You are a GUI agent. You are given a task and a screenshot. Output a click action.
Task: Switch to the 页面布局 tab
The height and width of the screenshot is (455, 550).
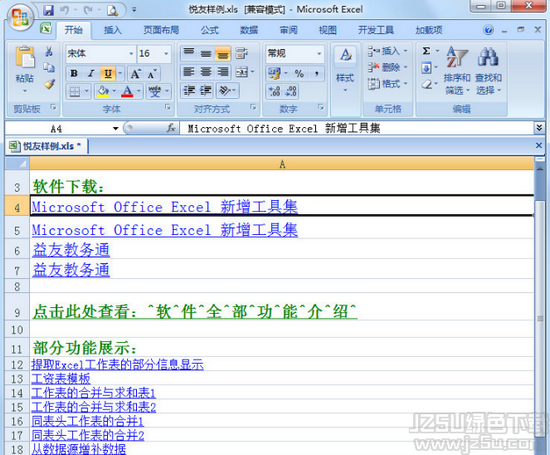(x=161, y=30)
